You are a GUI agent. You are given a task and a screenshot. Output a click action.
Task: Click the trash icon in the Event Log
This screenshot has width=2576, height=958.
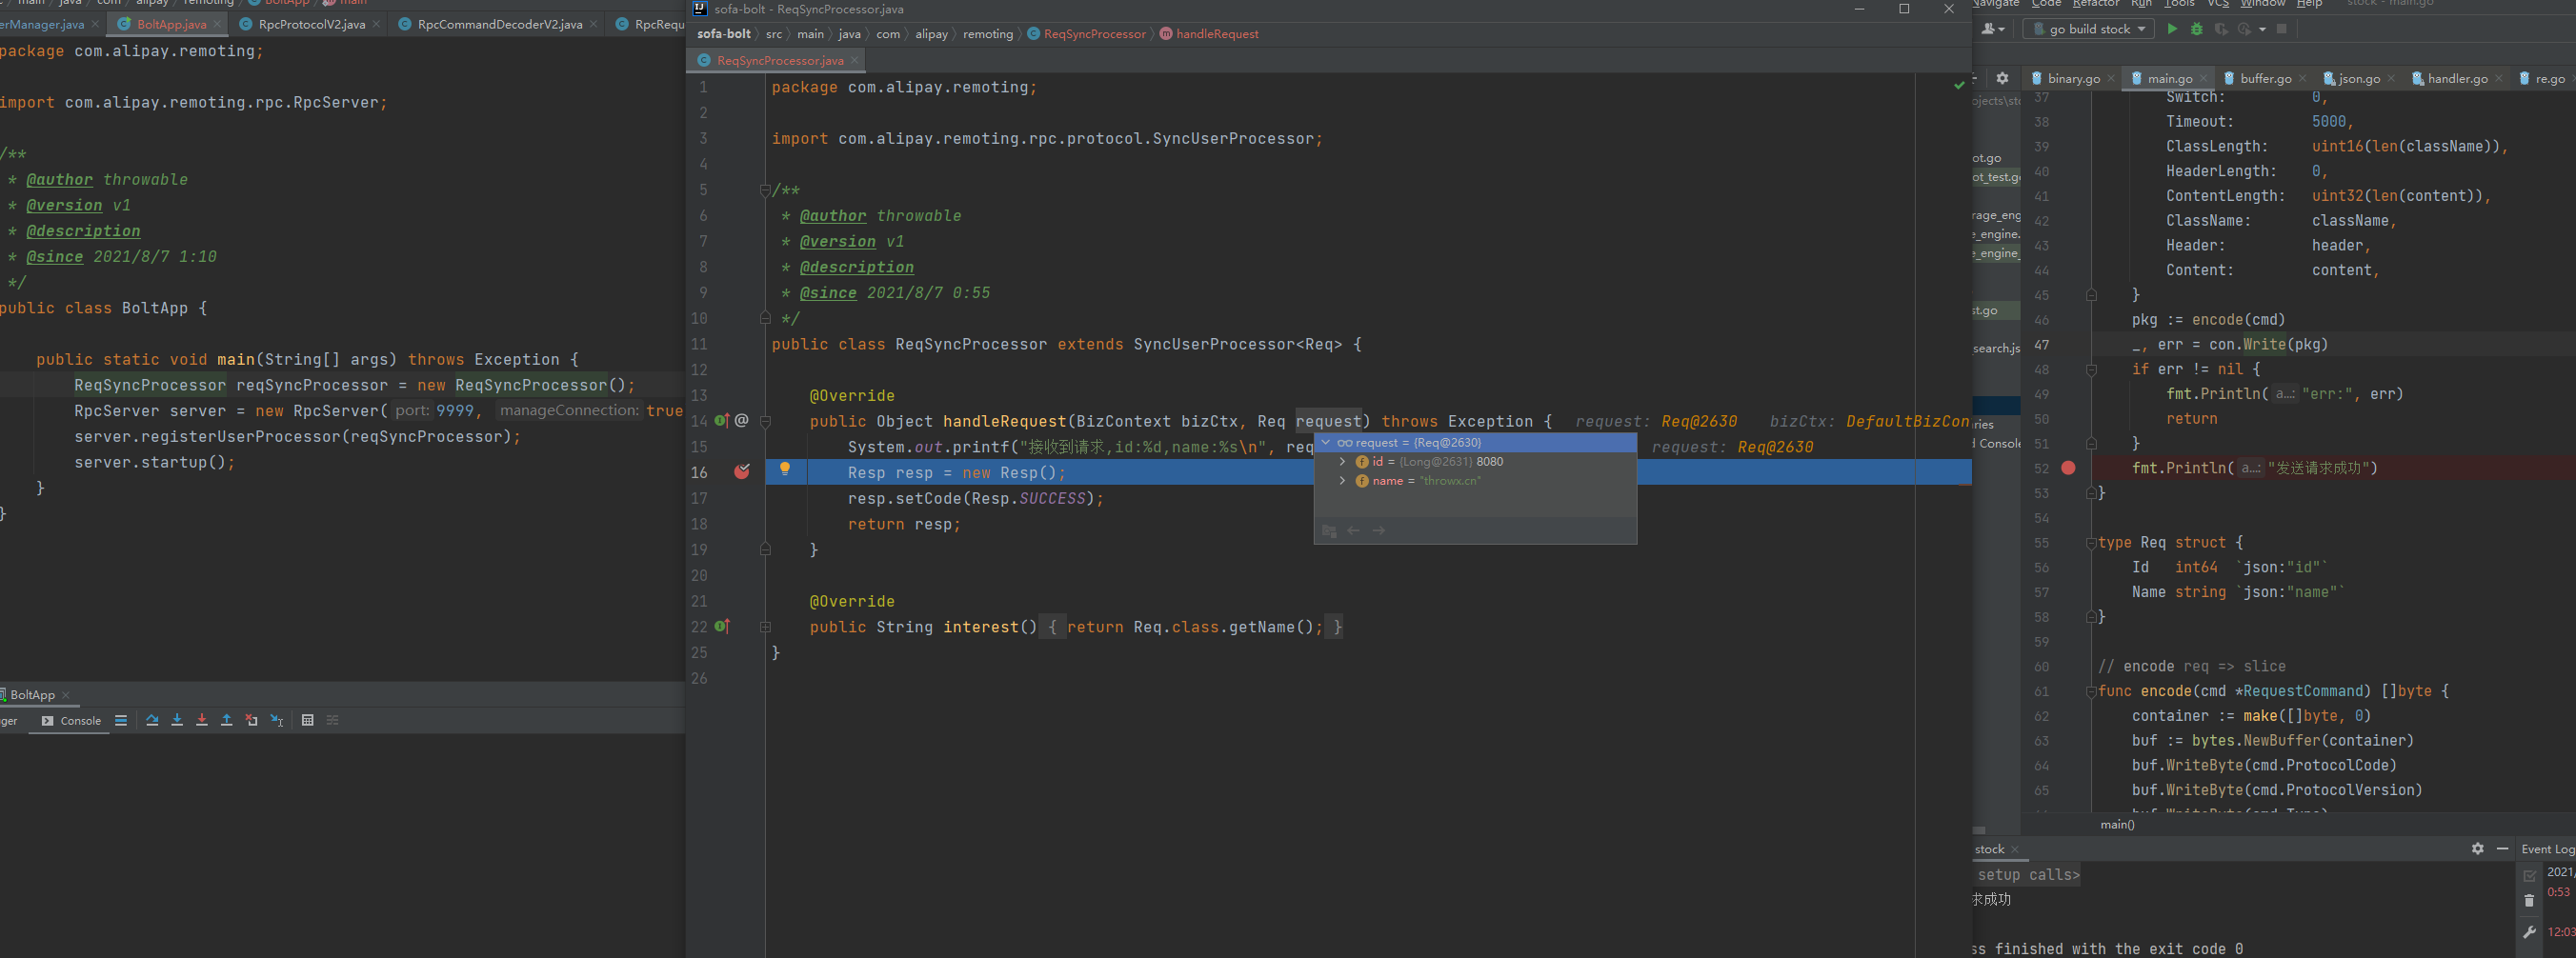(x=2529, y=901)
